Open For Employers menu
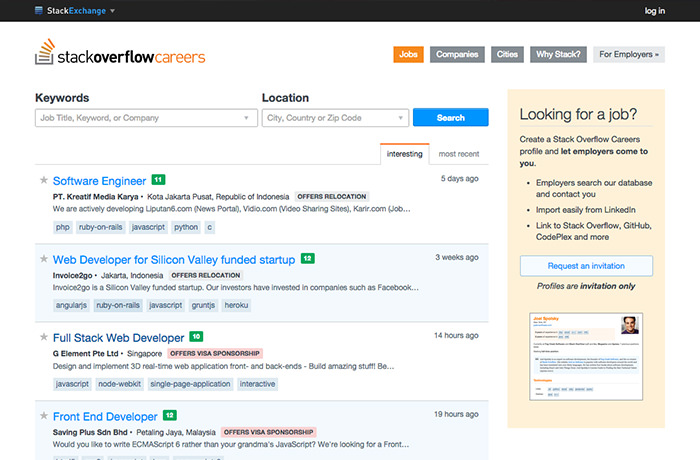The width and height of the screenshot is (700, 460). tap(629, 54)
